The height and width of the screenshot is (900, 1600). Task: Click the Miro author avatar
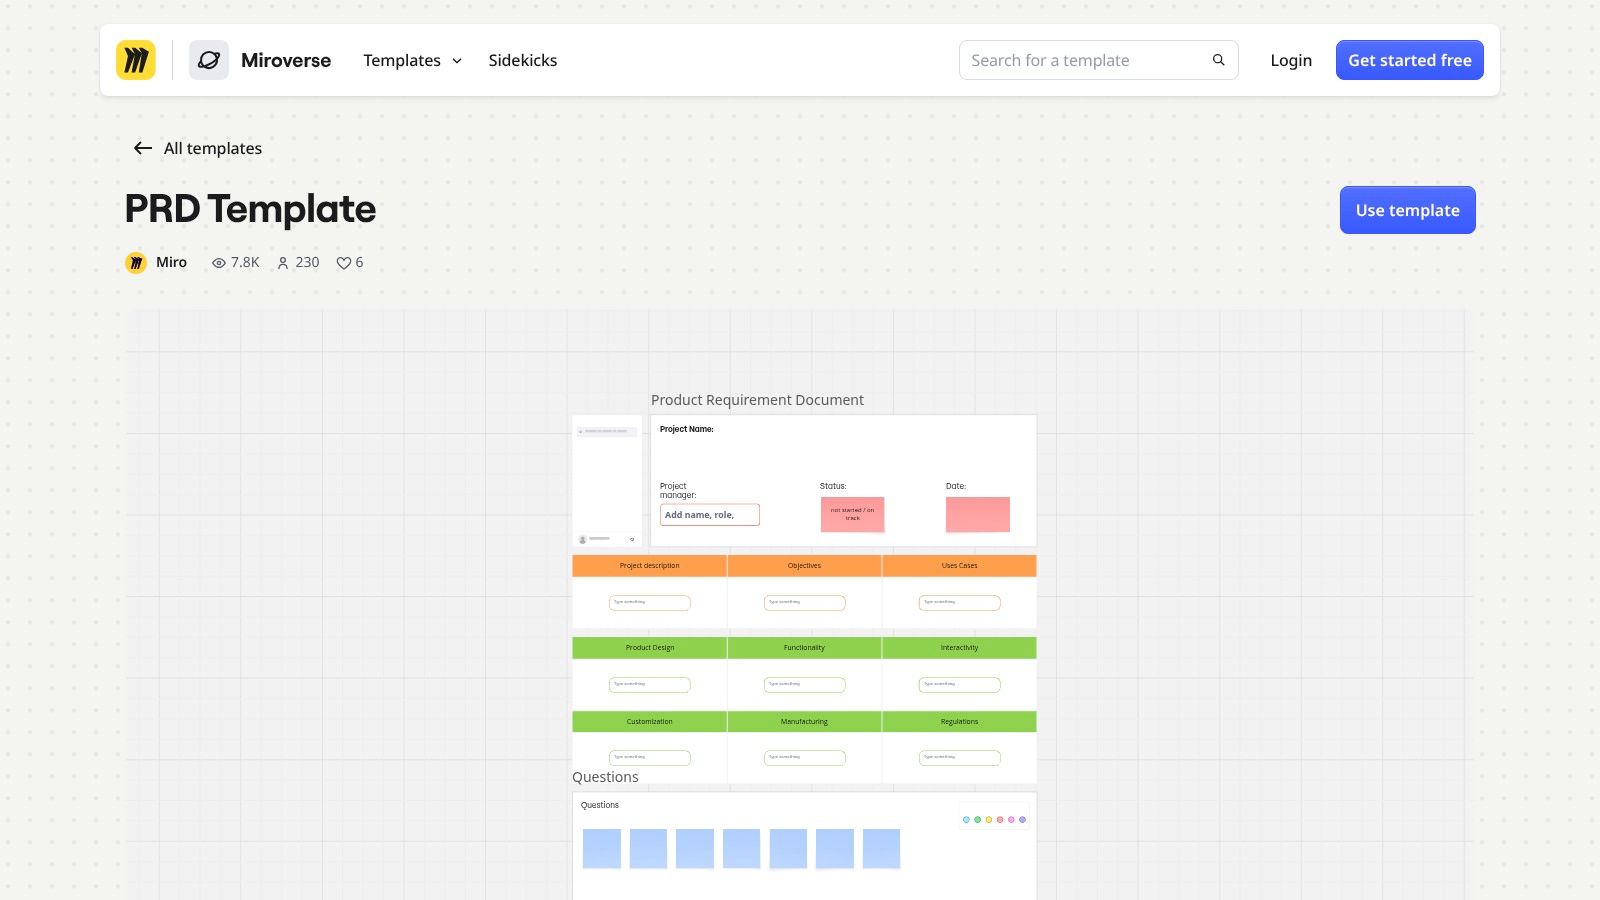136,262
